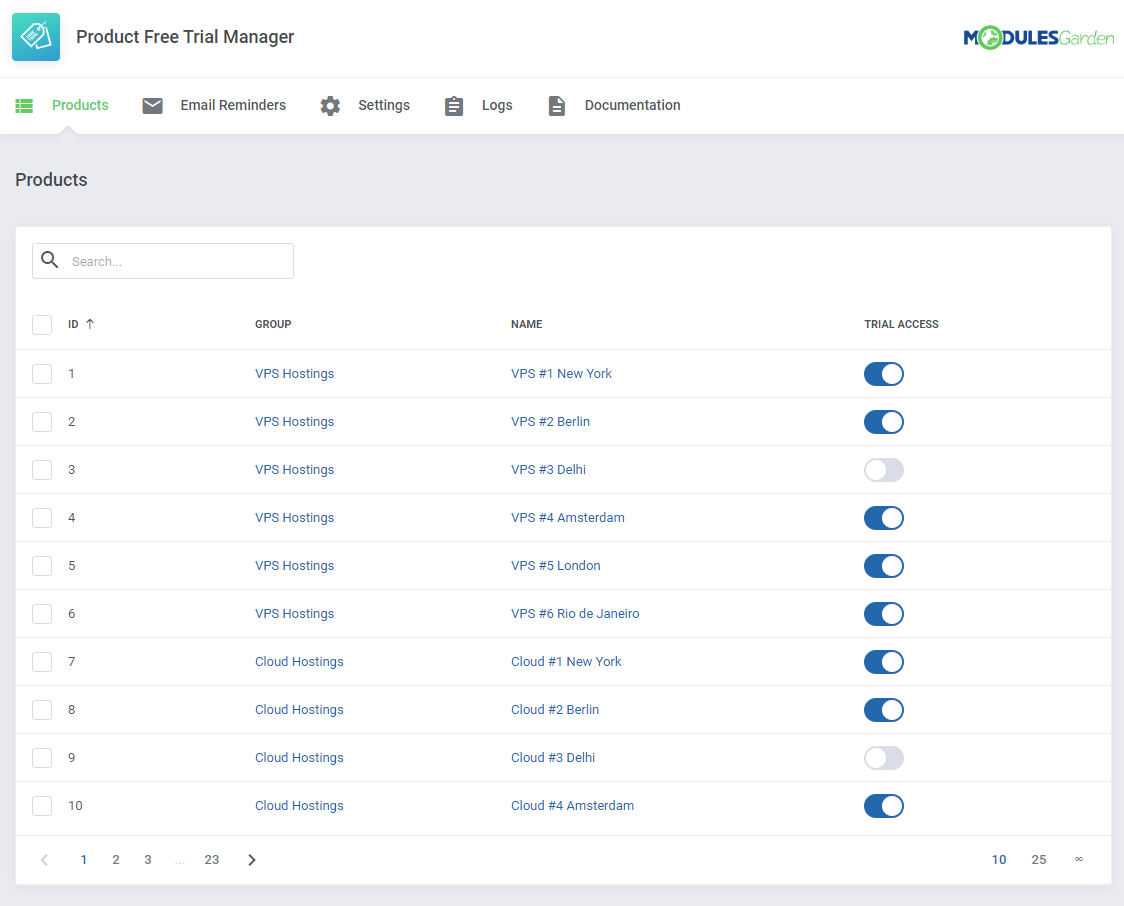Select checkbox for product ID 5
Screen dimensions: 1124x906
coord(42,566)
